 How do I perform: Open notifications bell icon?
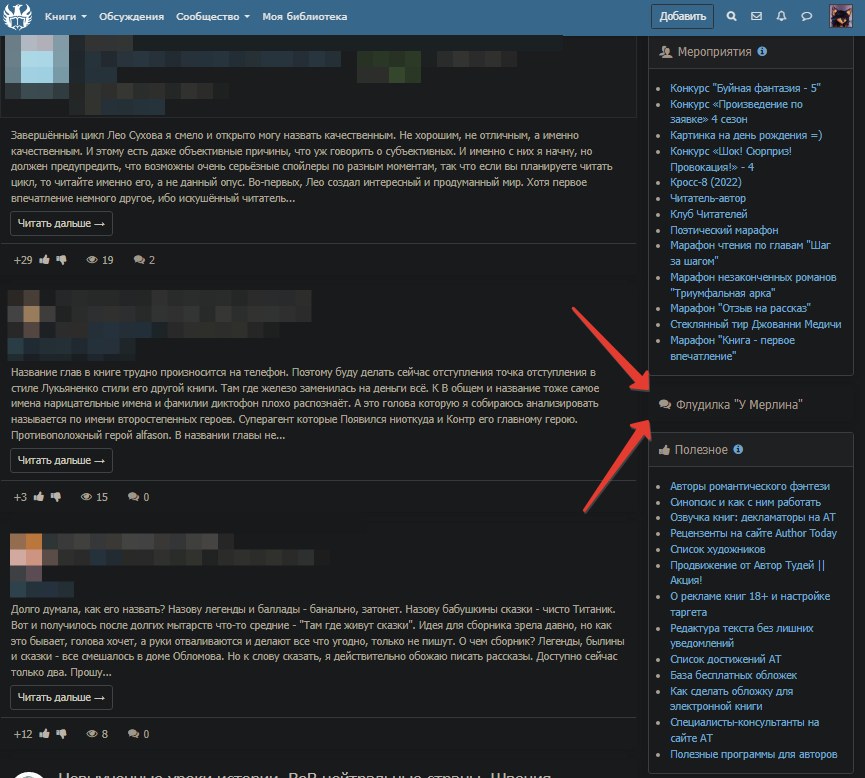coord(781,17)
